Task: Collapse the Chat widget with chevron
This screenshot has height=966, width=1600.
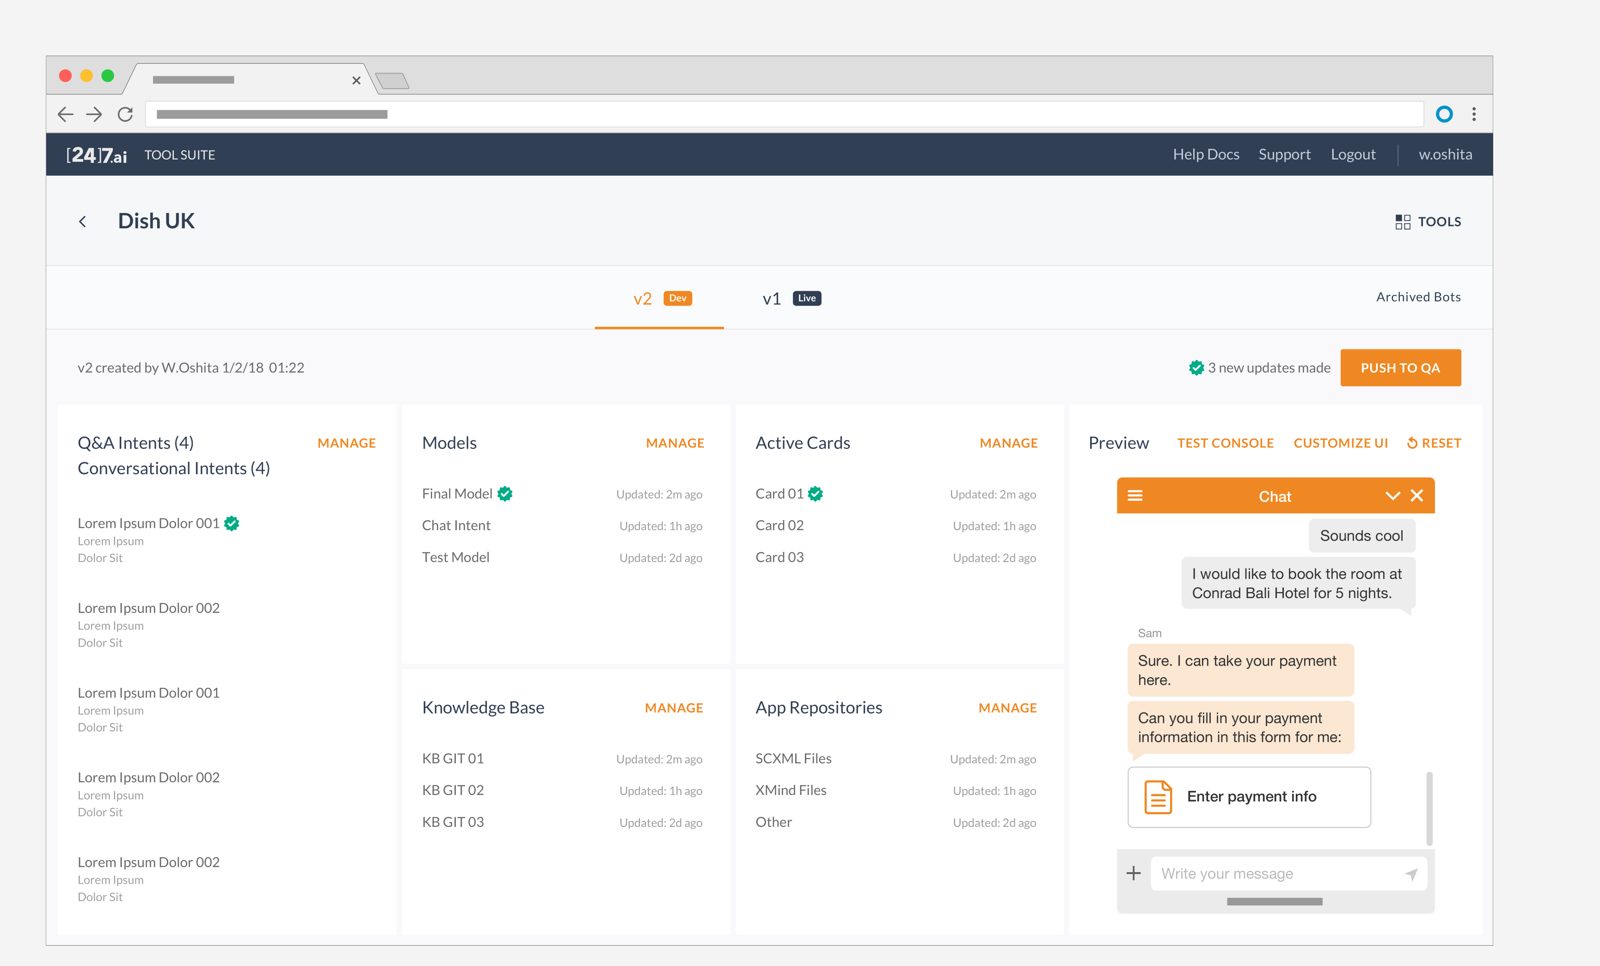Action: point(1392,496)
